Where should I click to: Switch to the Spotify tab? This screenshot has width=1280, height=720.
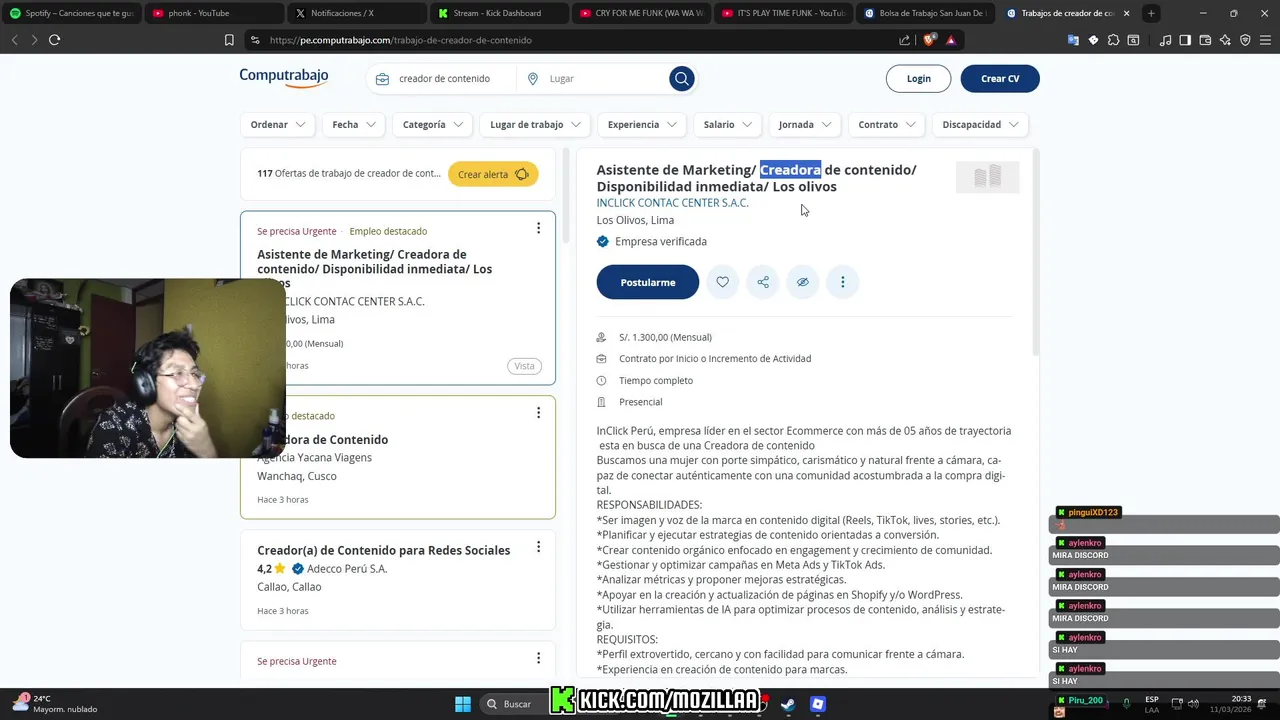(x=72, y=13)
